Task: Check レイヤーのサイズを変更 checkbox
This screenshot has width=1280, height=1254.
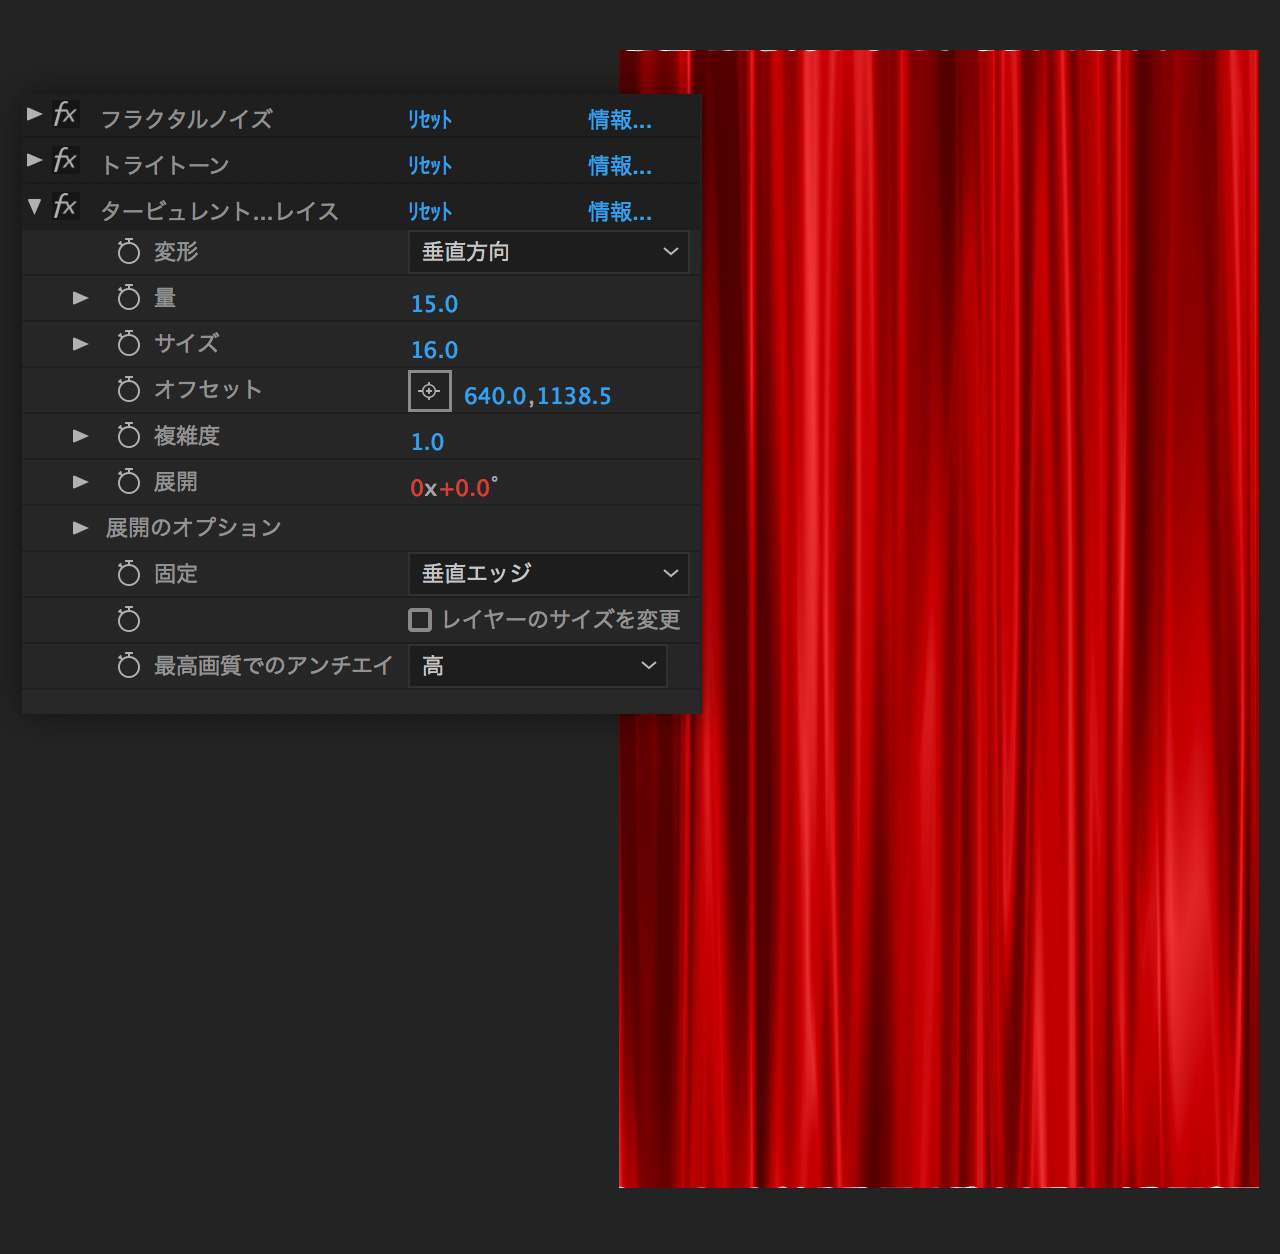Action: pos(421,620)
